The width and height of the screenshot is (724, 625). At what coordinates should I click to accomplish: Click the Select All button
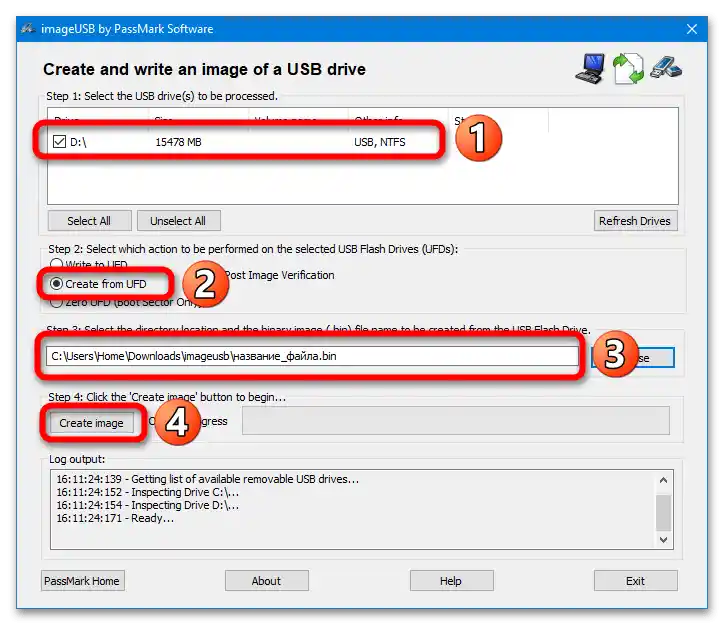tap(89, 221)
